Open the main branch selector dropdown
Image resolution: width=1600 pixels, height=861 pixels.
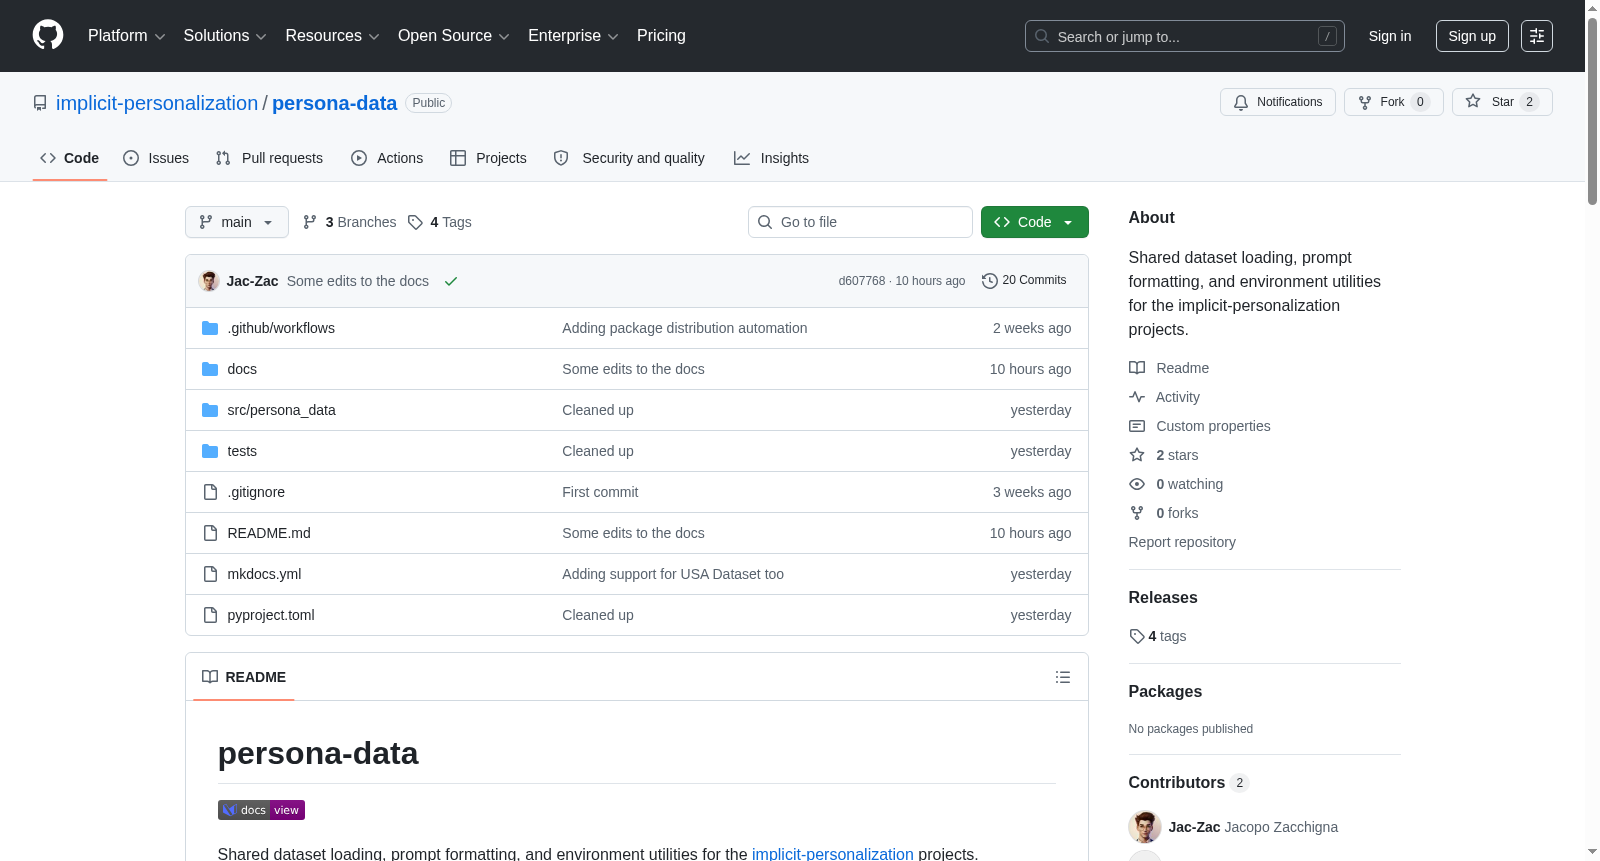tap(237, 222)
